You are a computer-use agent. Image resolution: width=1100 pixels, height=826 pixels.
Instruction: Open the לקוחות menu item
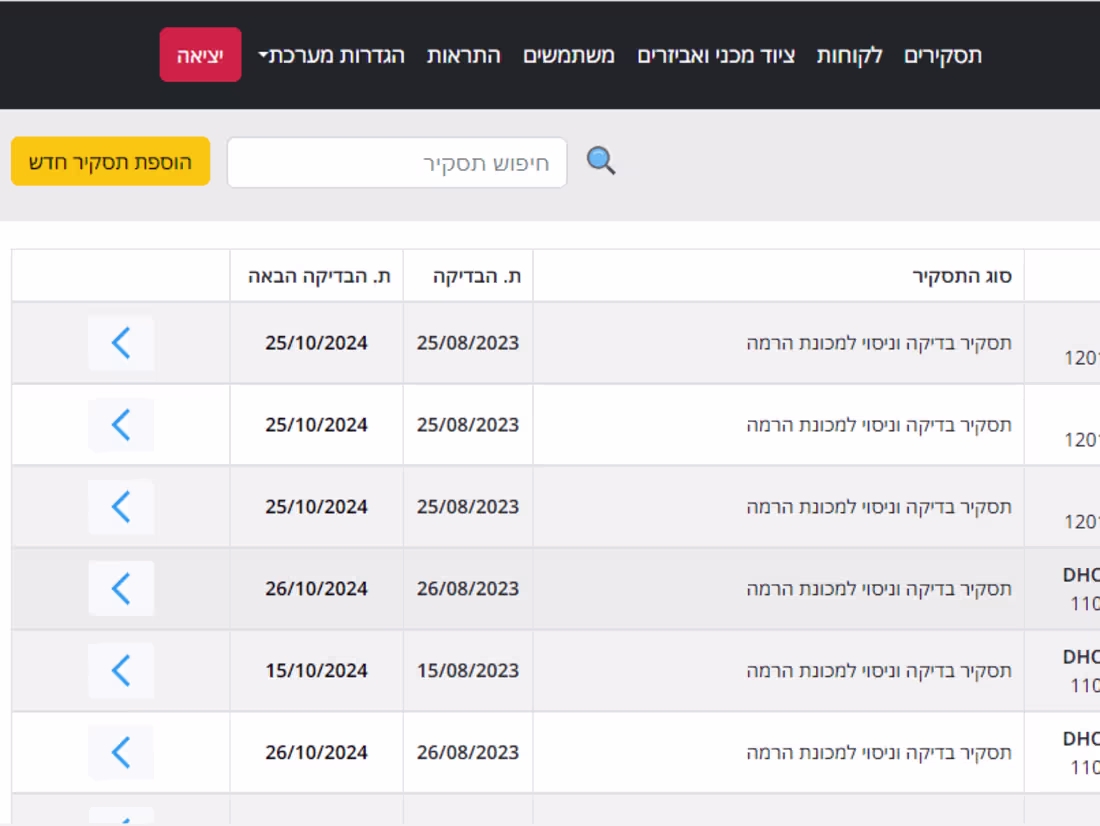coord(850,55)
